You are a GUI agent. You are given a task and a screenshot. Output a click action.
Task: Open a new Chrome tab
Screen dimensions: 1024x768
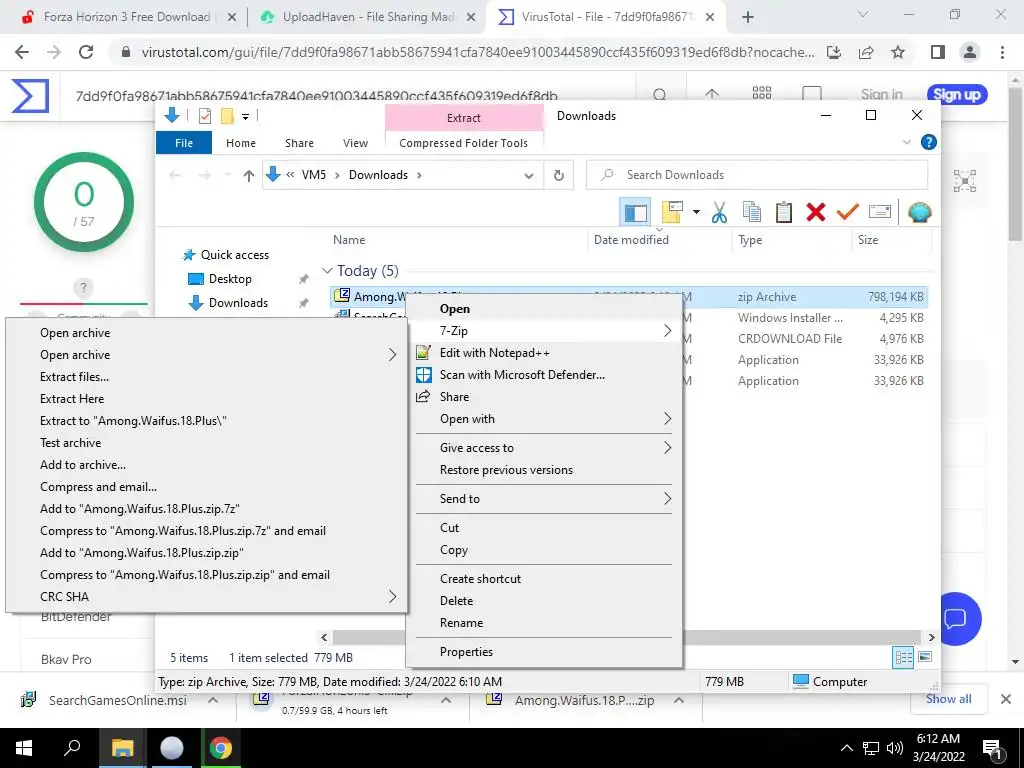748,17
